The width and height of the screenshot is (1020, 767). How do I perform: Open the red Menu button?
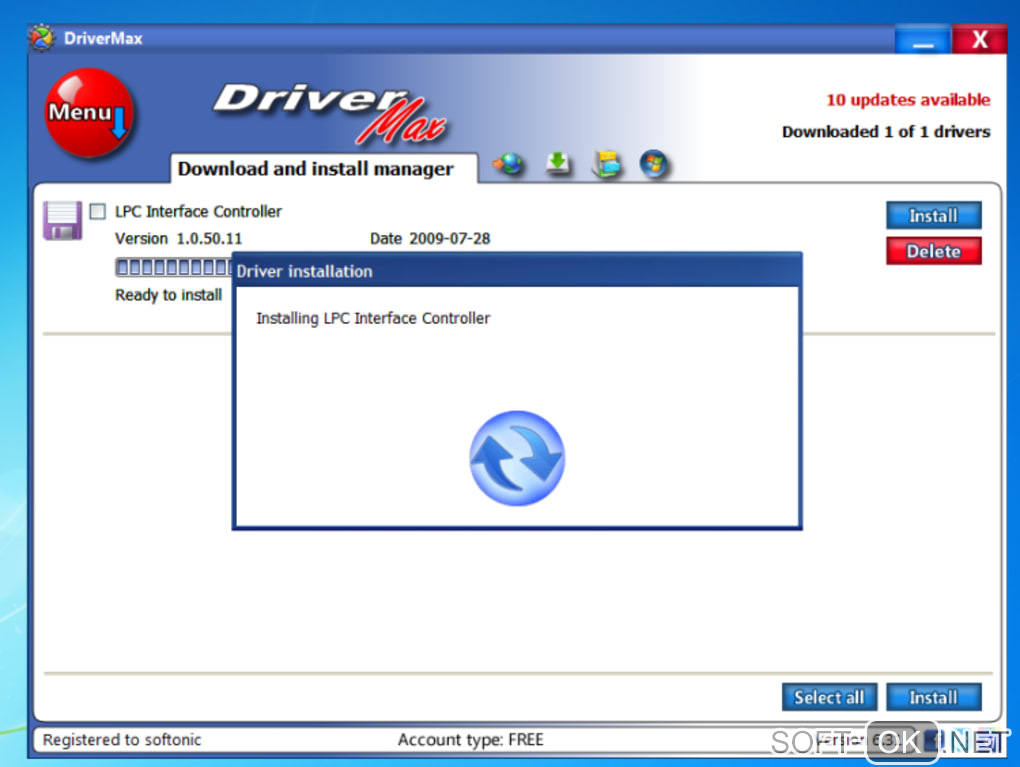(89, 113)
